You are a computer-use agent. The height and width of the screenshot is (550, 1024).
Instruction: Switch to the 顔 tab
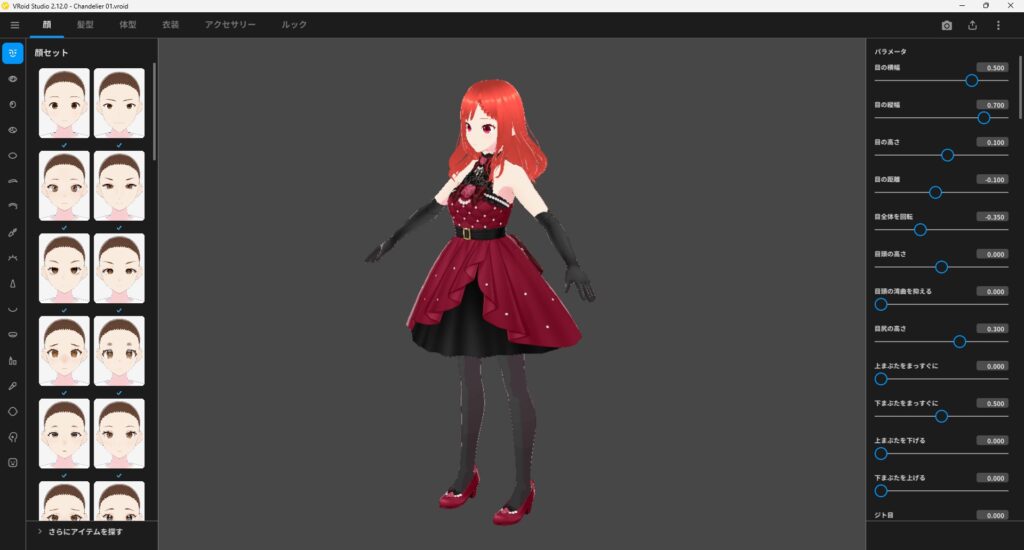[x=46, y=25]
